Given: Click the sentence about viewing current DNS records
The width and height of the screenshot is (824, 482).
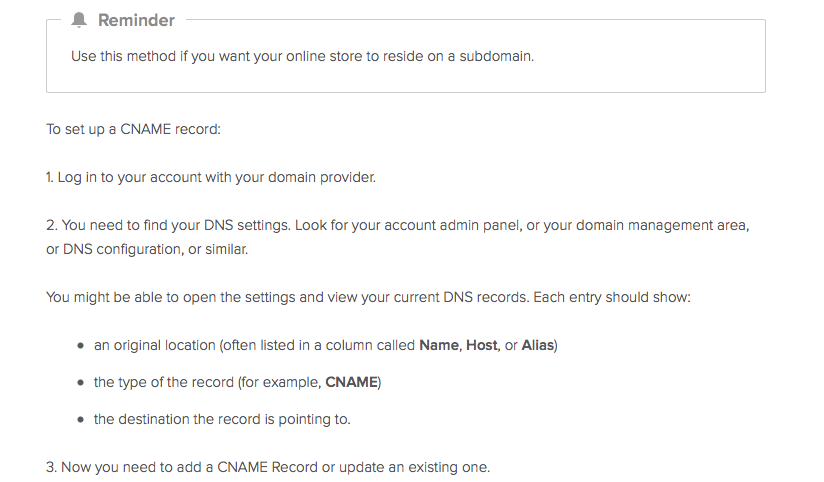Looking at the screenshot, I should [x=367, y=297].
